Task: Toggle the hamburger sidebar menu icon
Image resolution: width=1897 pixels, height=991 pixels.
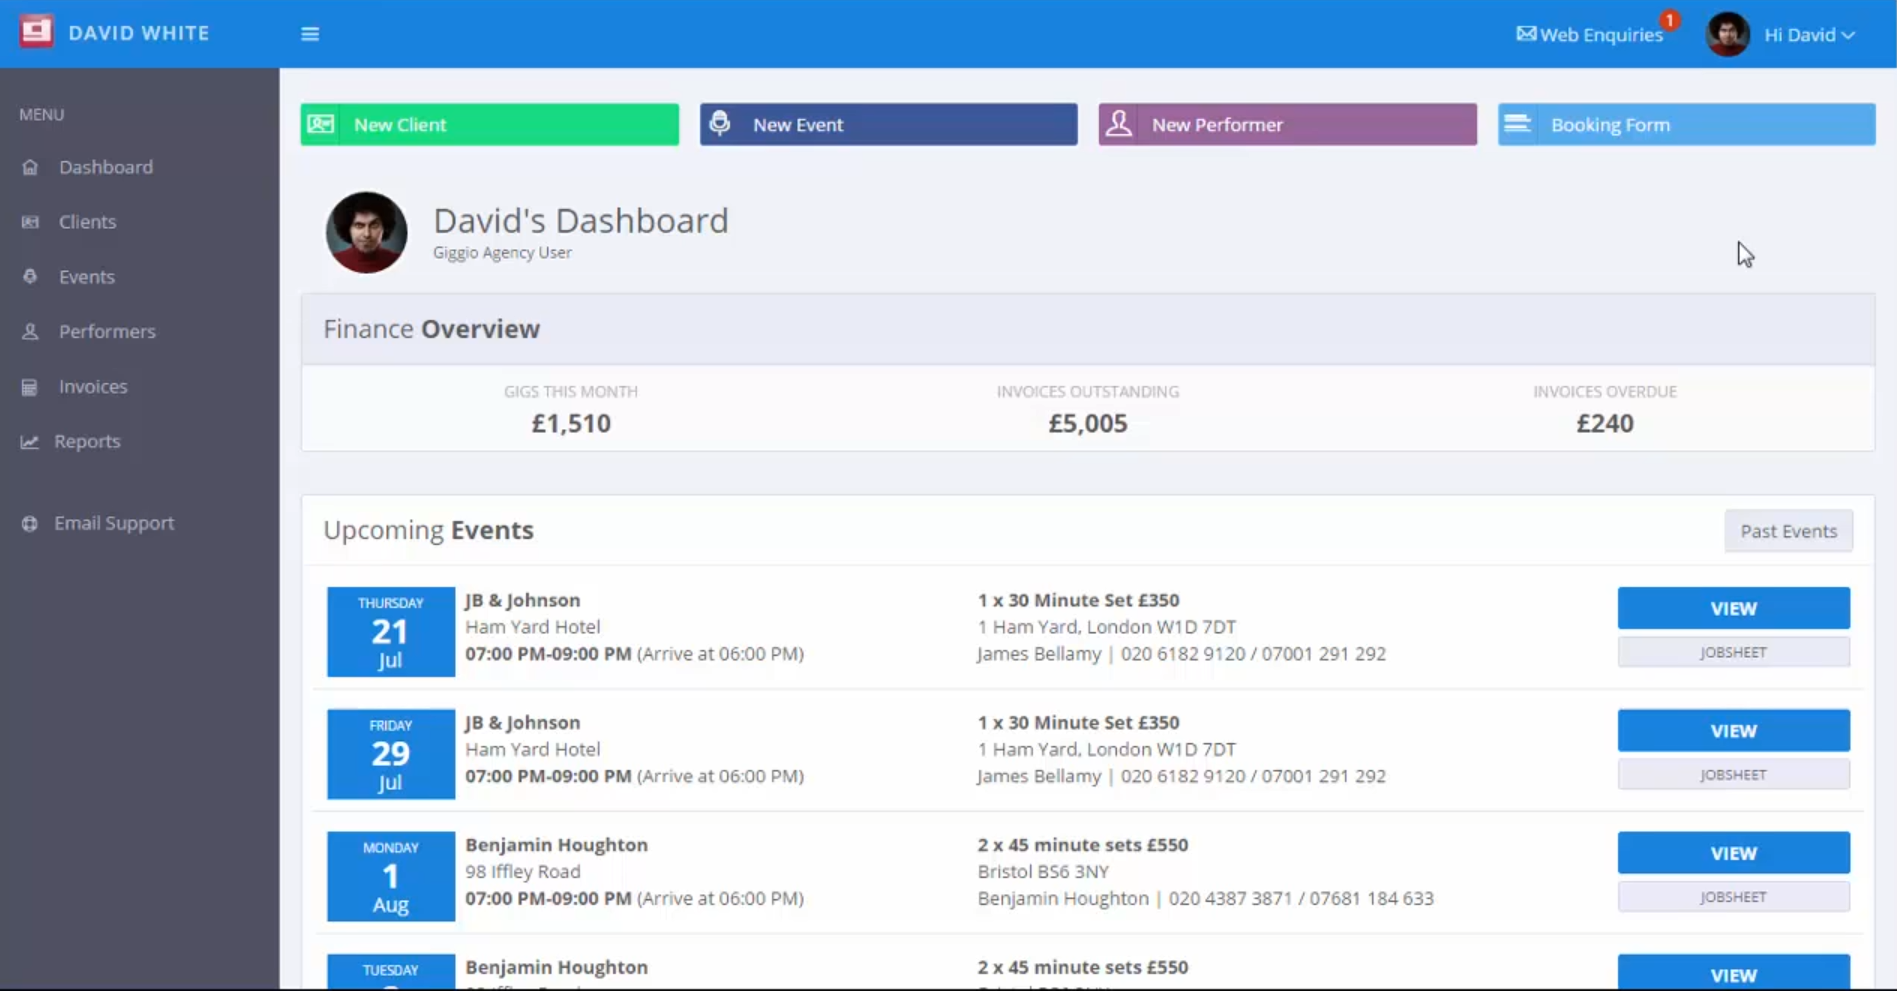Action: [310, 34]
